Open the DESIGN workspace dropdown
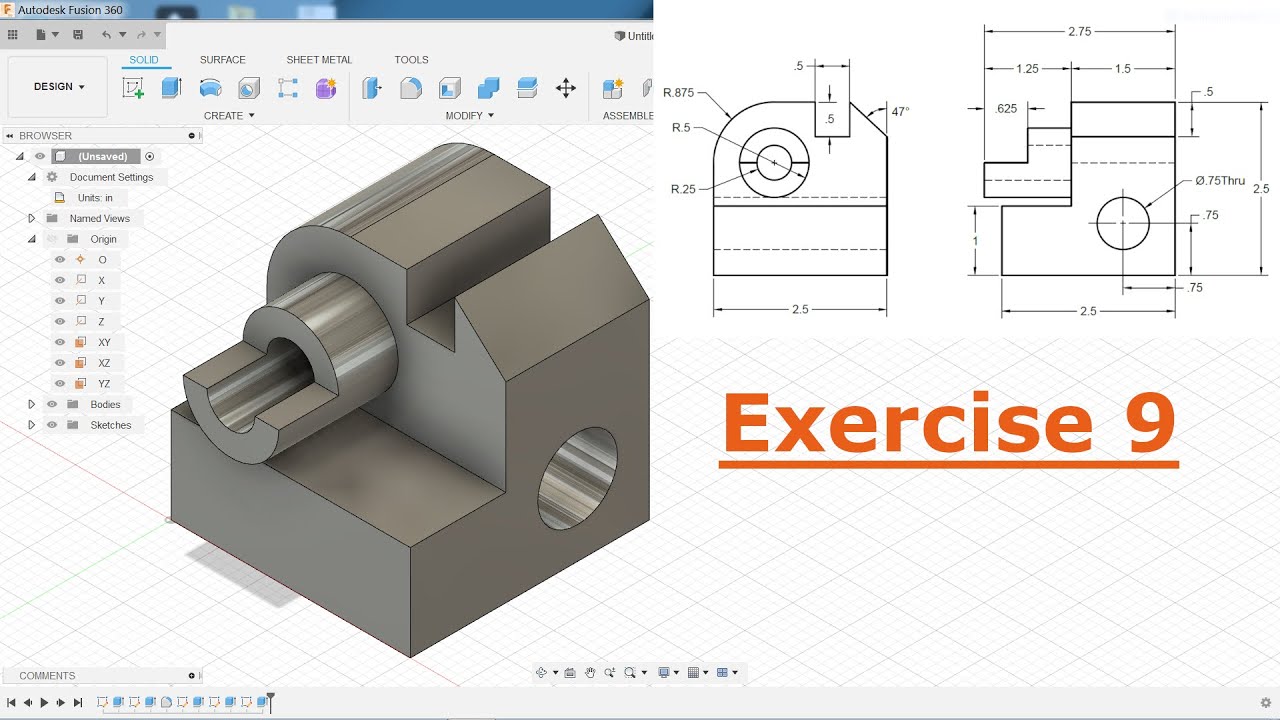1280x720 pixels. 58,87
